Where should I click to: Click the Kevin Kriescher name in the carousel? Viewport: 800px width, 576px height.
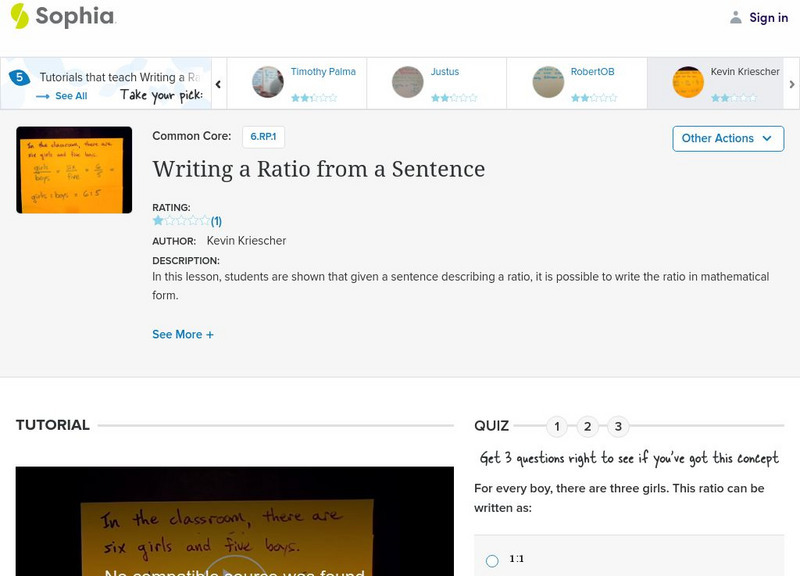pos(745,72)
